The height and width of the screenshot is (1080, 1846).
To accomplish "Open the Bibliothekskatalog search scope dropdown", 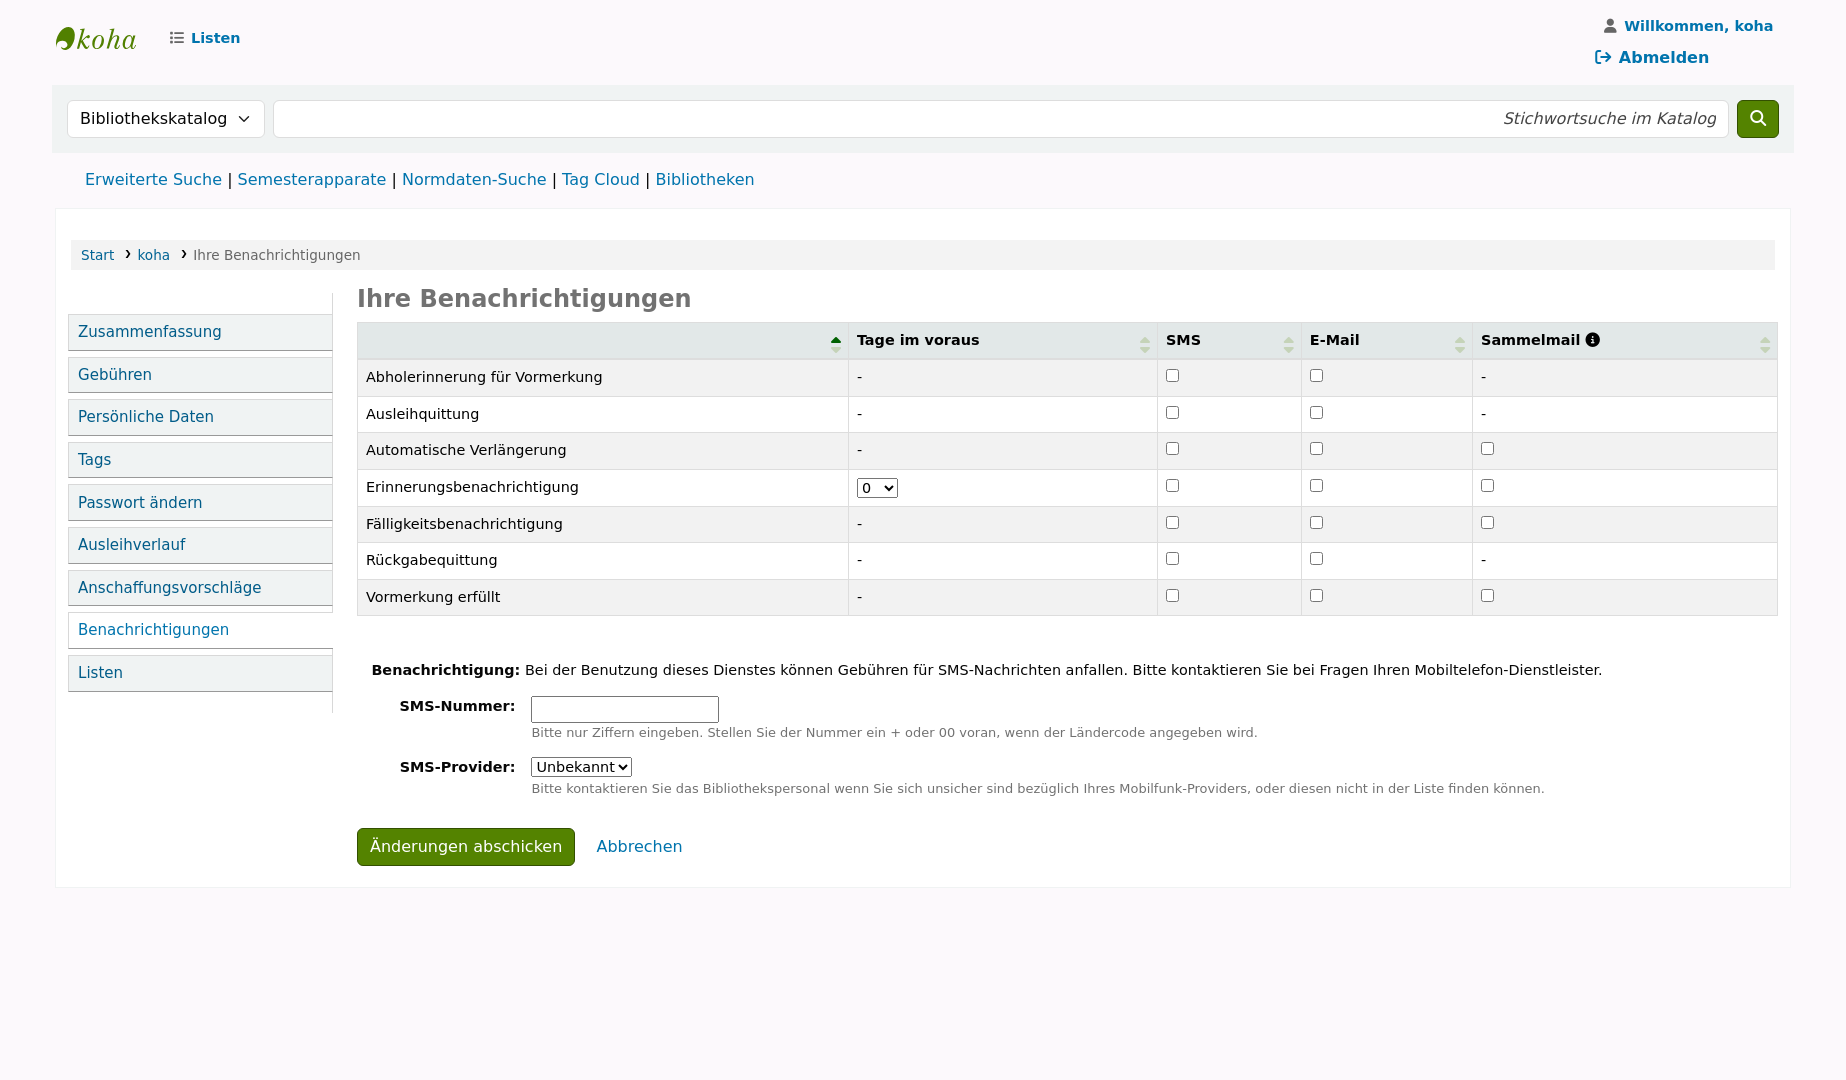I will tap(166, 119).
